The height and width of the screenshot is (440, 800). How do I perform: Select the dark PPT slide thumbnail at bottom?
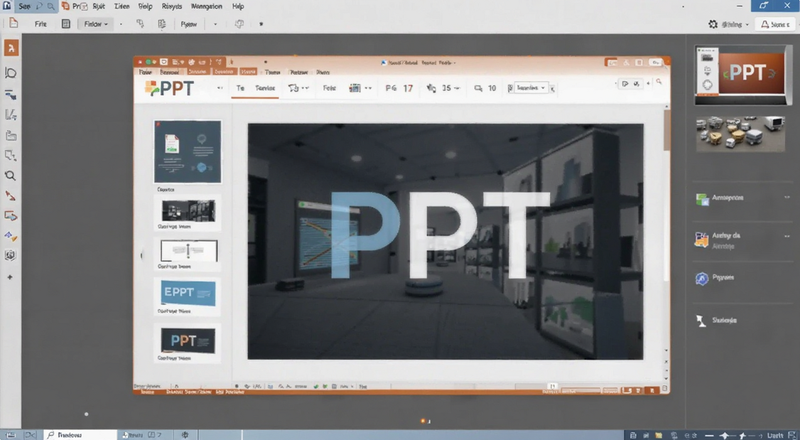(188, 340)
